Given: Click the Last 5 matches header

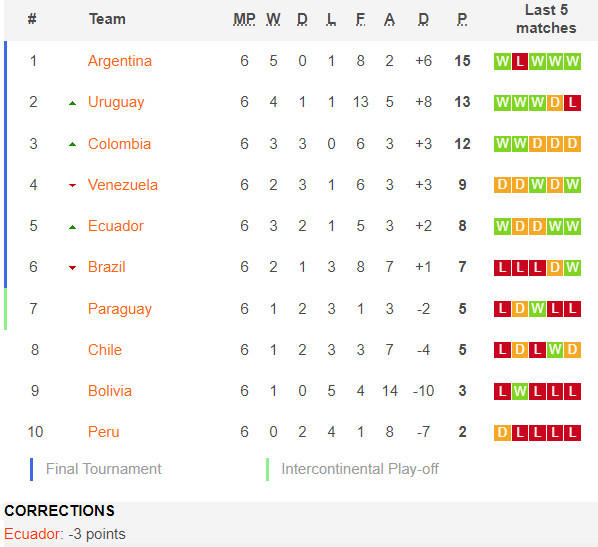Looking at the screenshot, I should pos(546,19).
